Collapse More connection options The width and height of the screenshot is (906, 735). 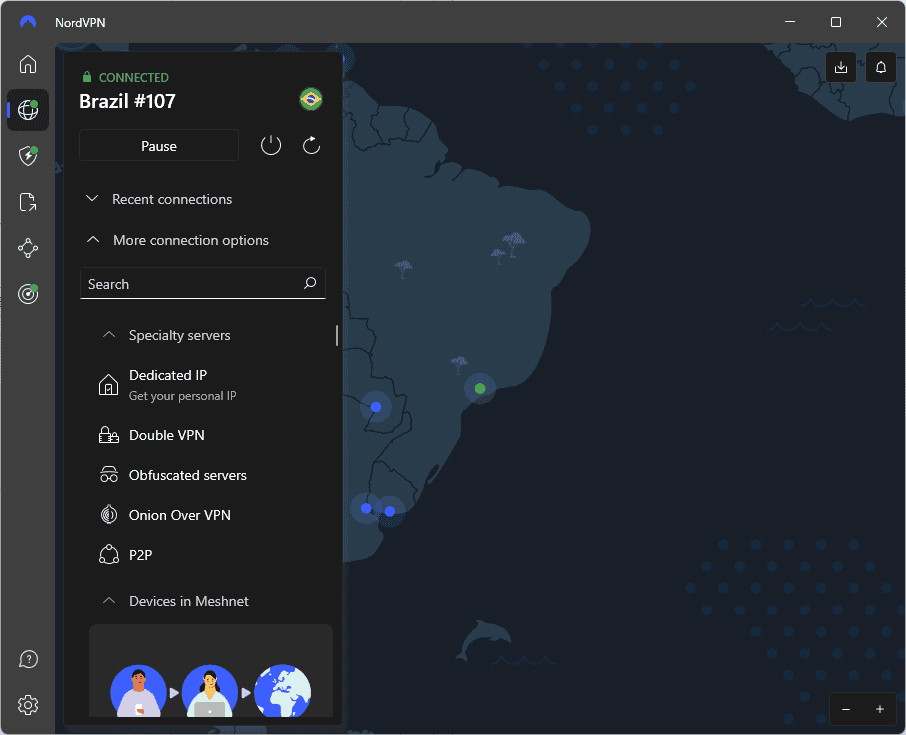[x=177, y=240]
